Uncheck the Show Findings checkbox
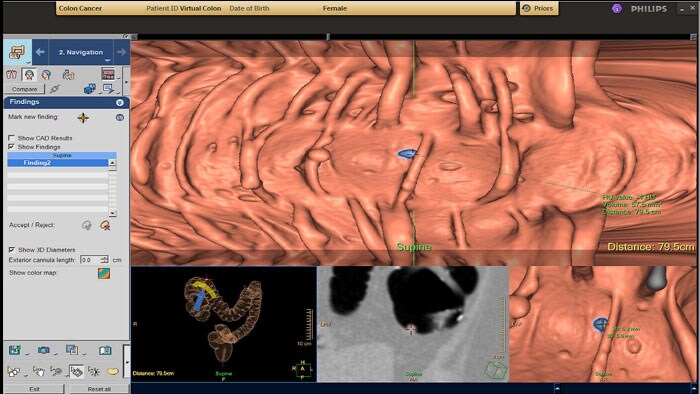This screenshot has width=700, height=394. (x=12, y=146)
